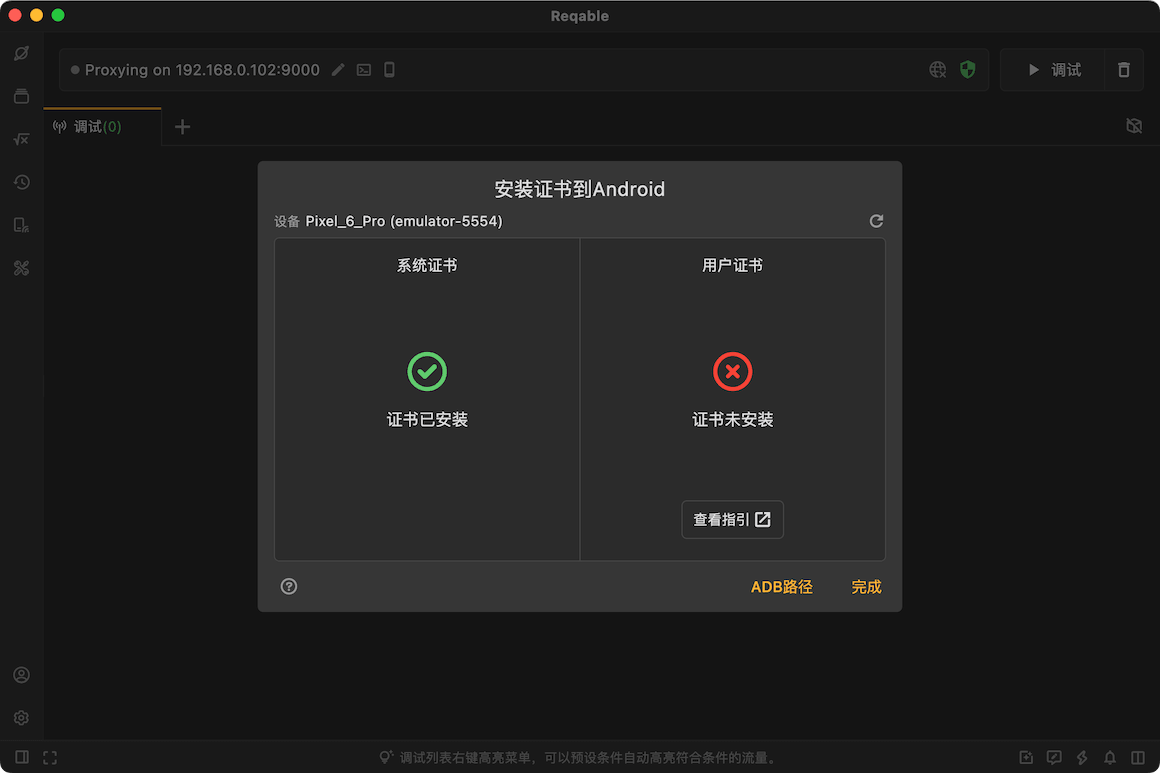
Task: Open the terminal icon next to proxy address
Action: coord(363,70)
